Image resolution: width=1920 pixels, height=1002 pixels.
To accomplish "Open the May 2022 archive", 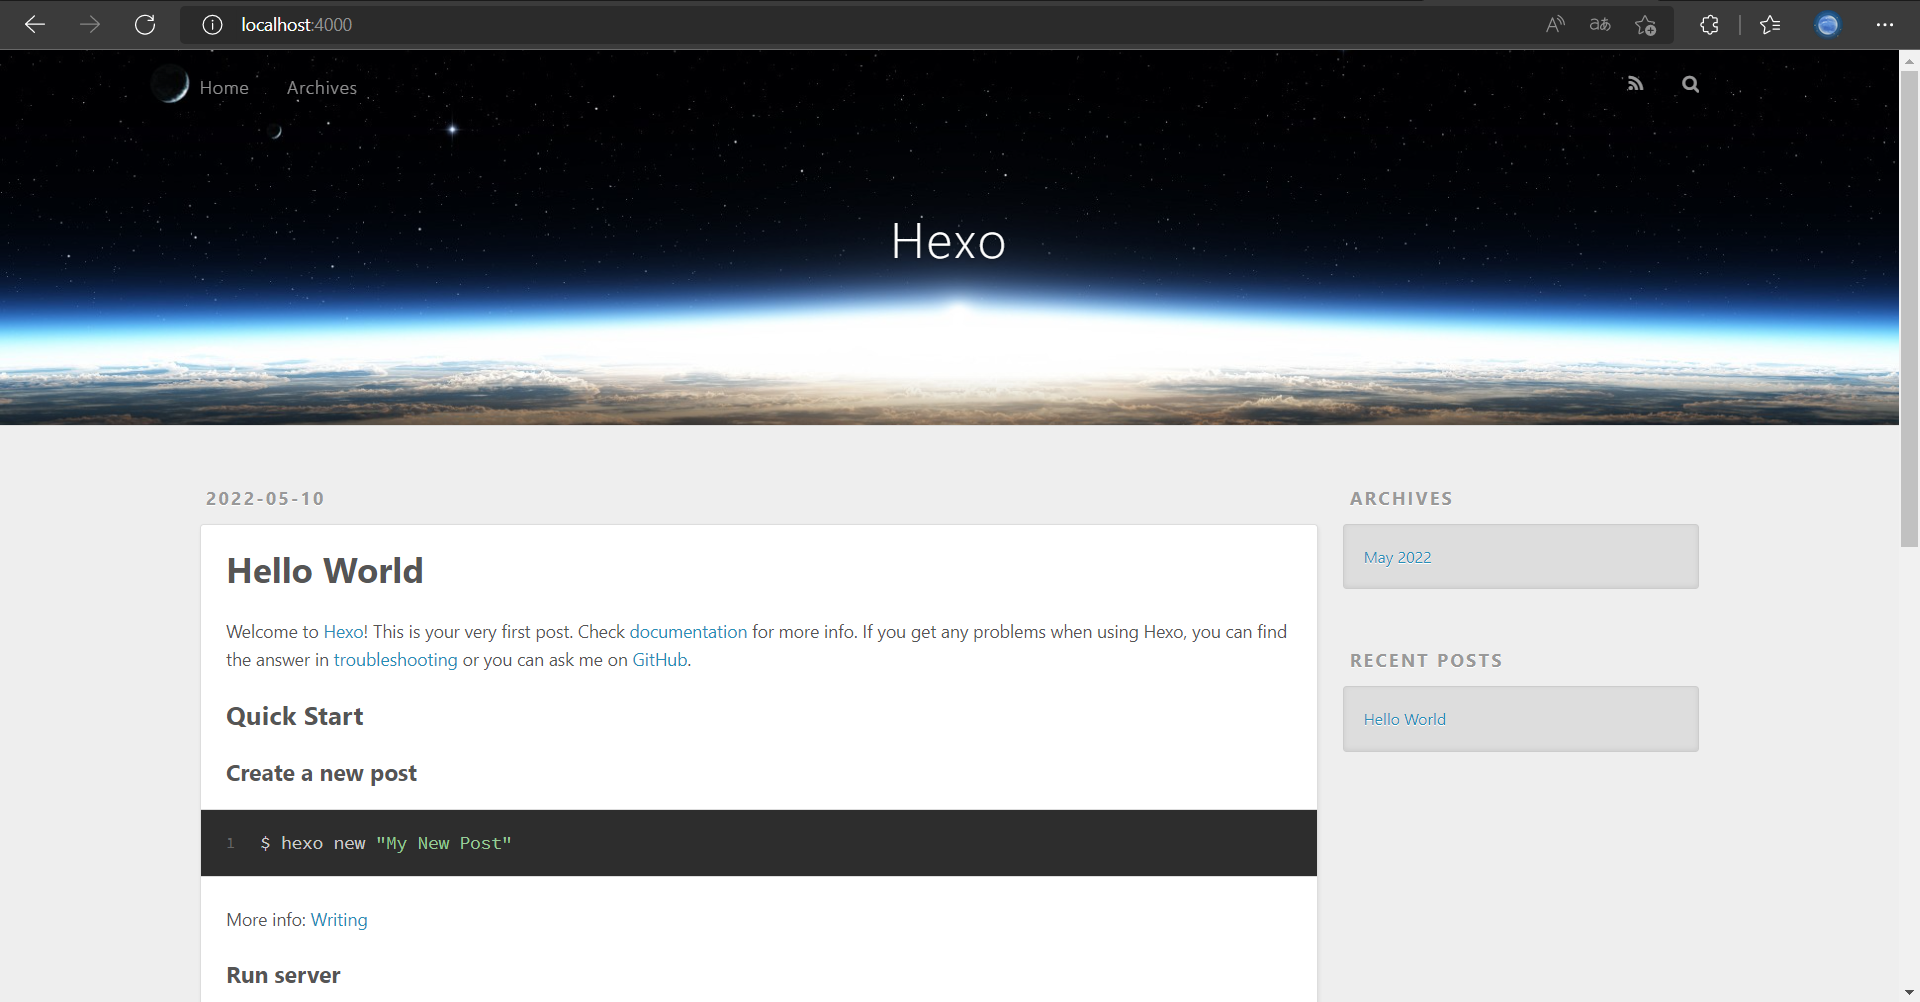I will (x=1397, y=557).
